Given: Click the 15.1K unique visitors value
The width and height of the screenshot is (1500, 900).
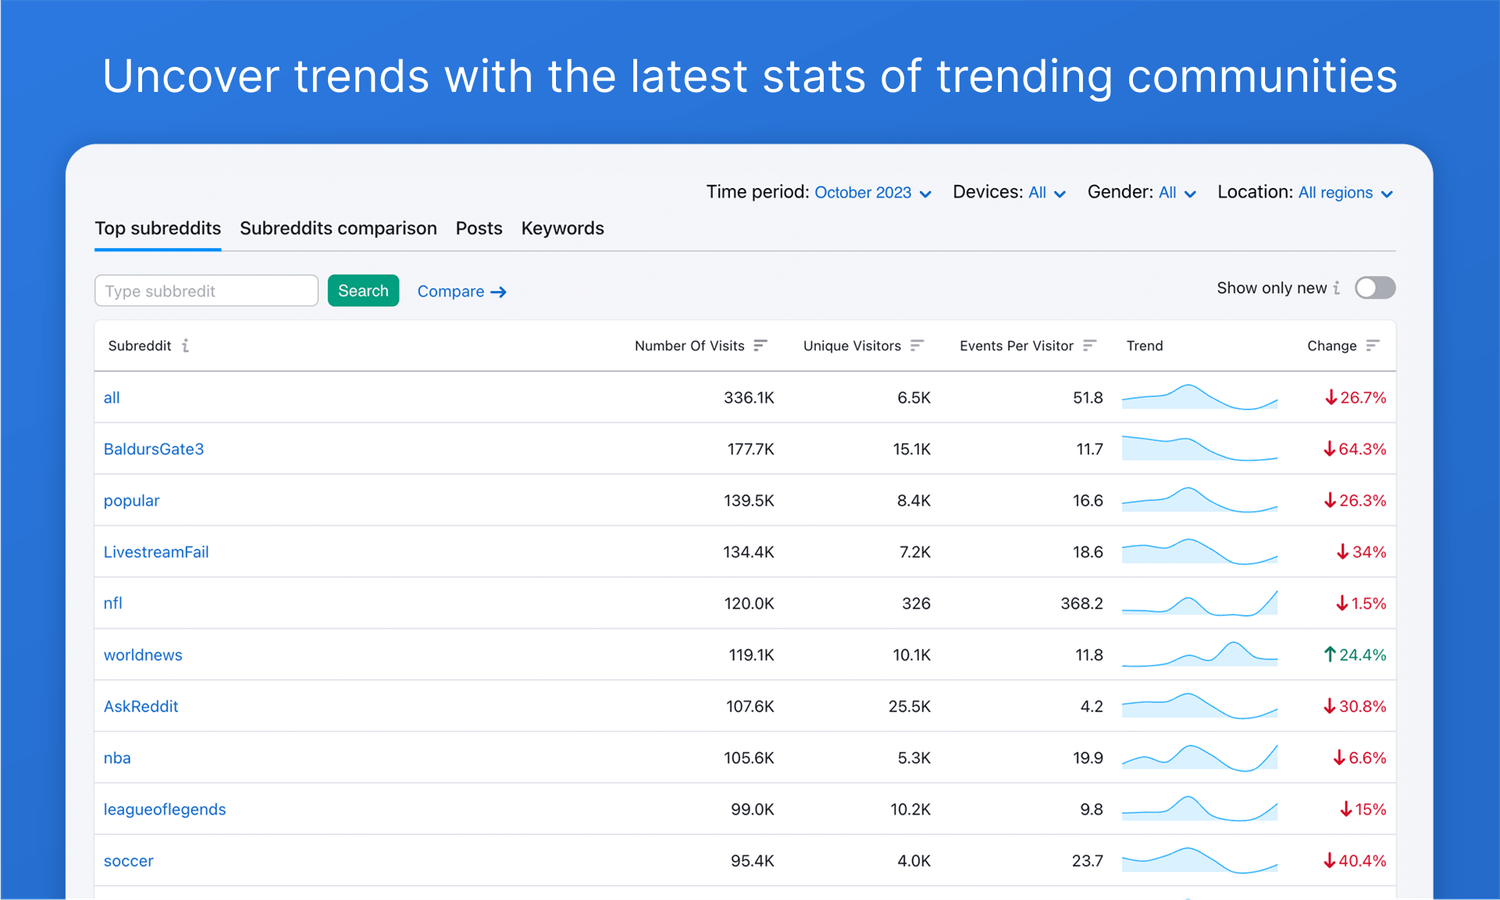Looking at the screenshot, I should [x=912, y=449].
